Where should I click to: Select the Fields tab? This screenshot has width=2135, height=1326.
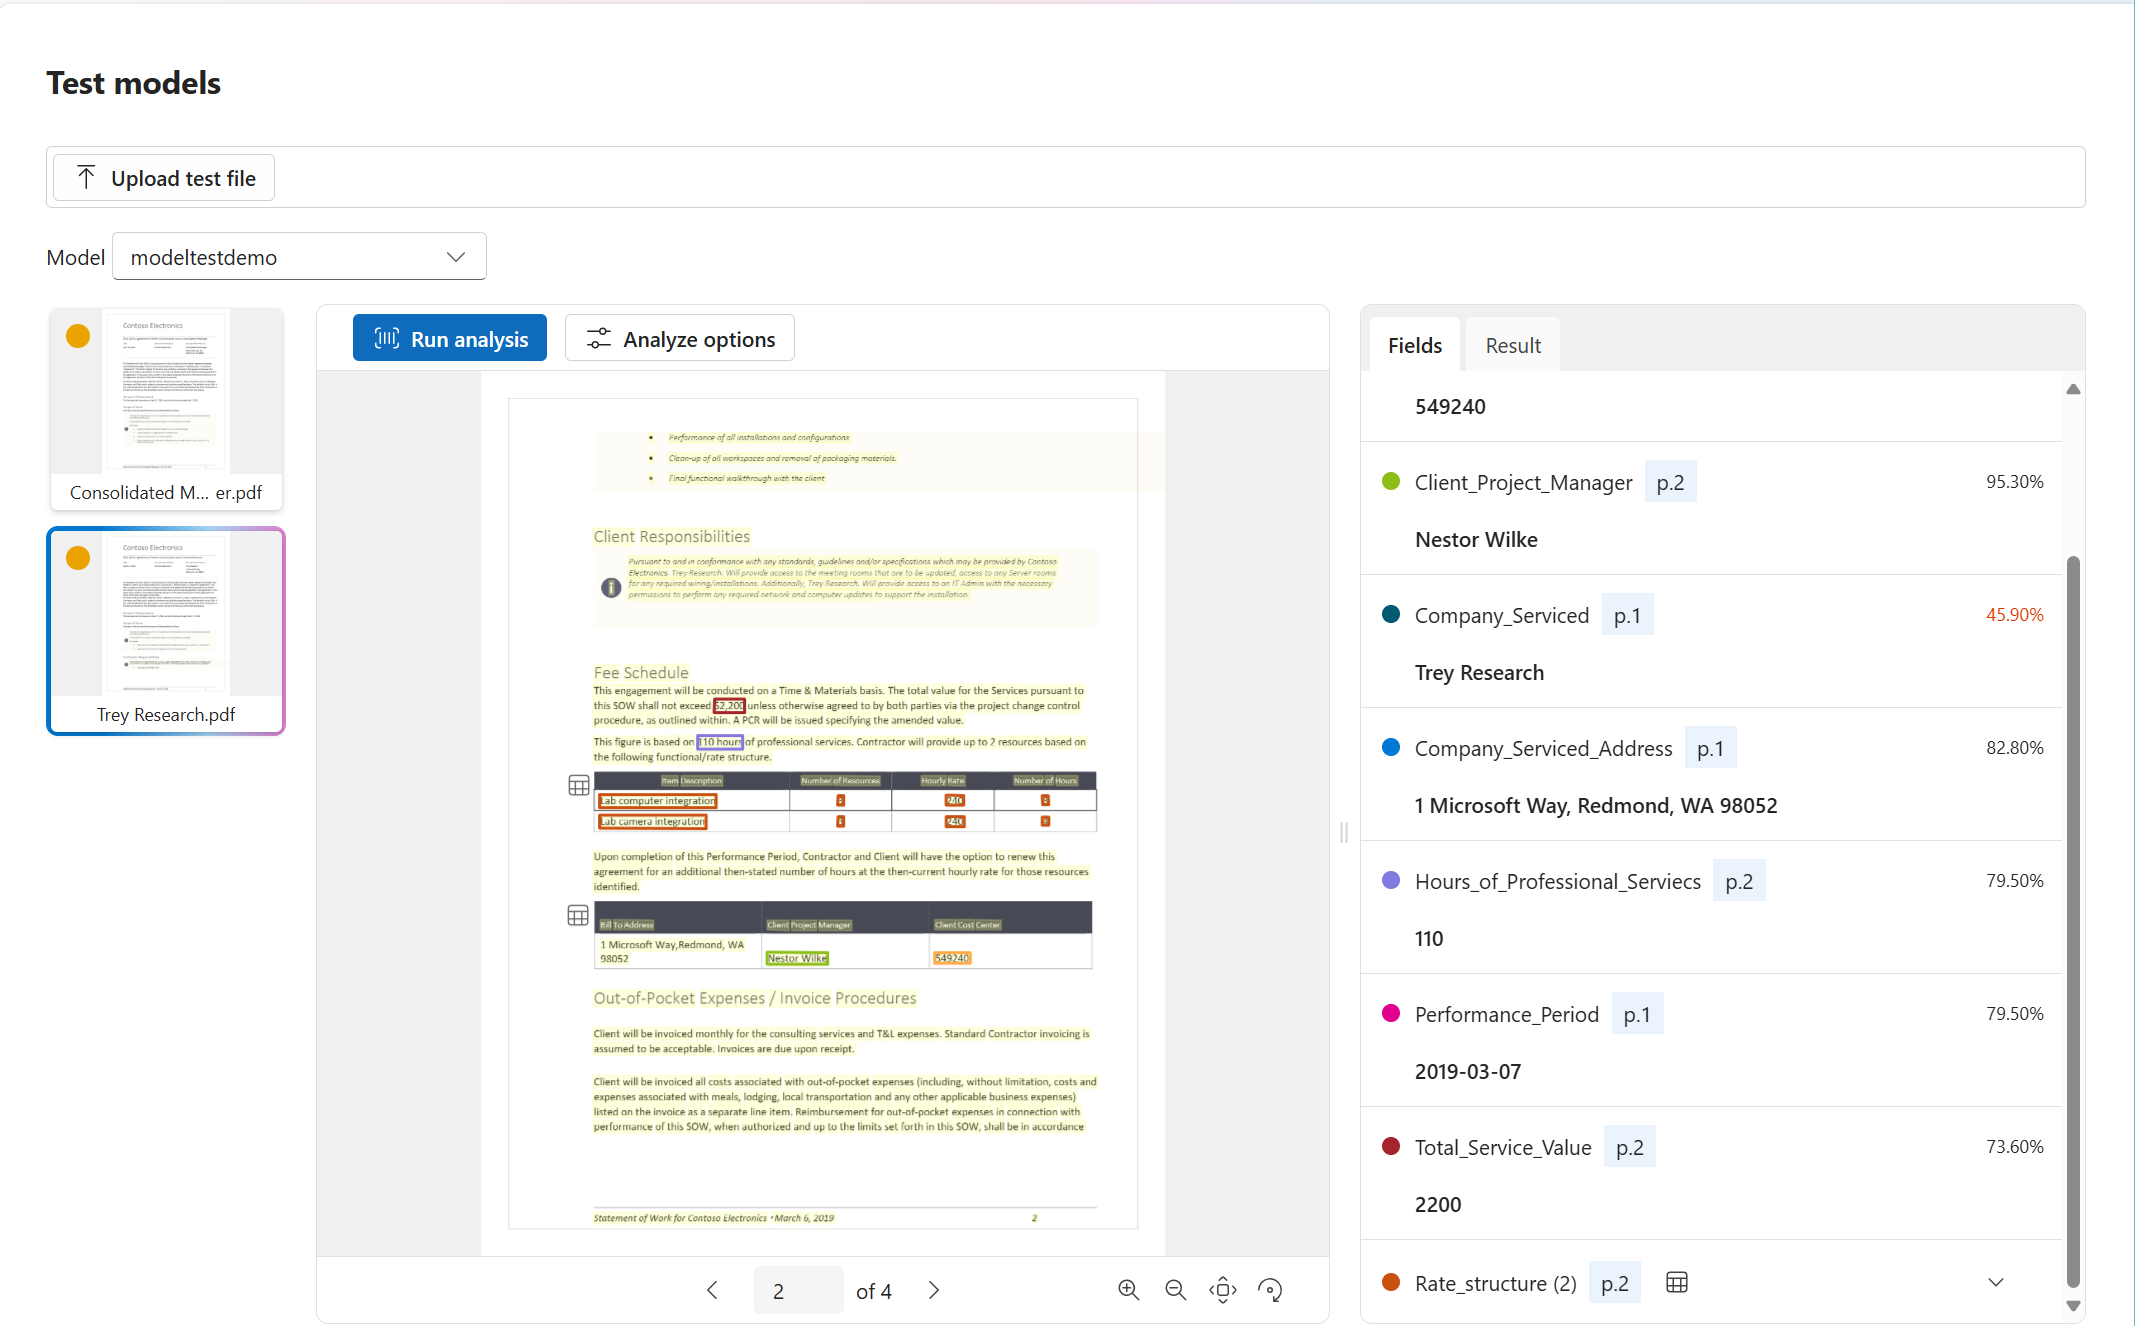pos(1413,344)
